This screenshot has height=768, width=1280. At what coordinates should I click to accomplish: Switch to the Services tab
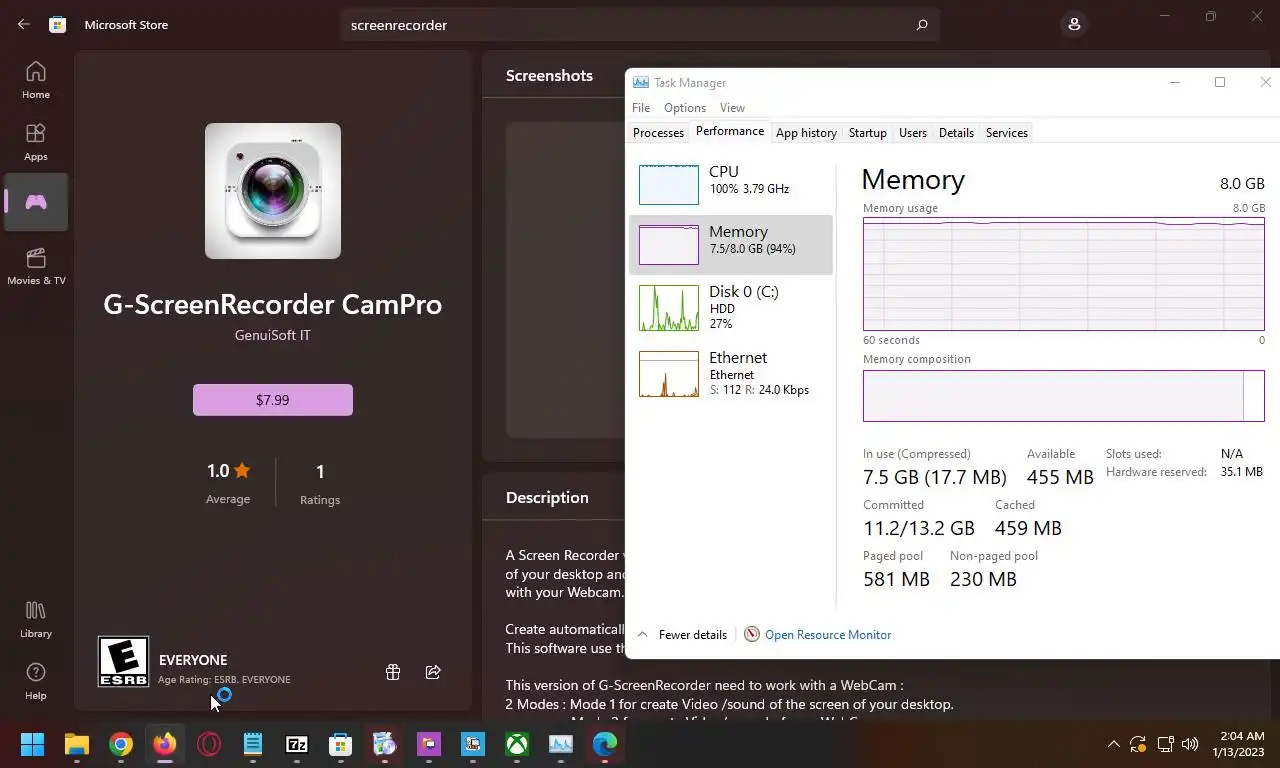(1006, 133)
